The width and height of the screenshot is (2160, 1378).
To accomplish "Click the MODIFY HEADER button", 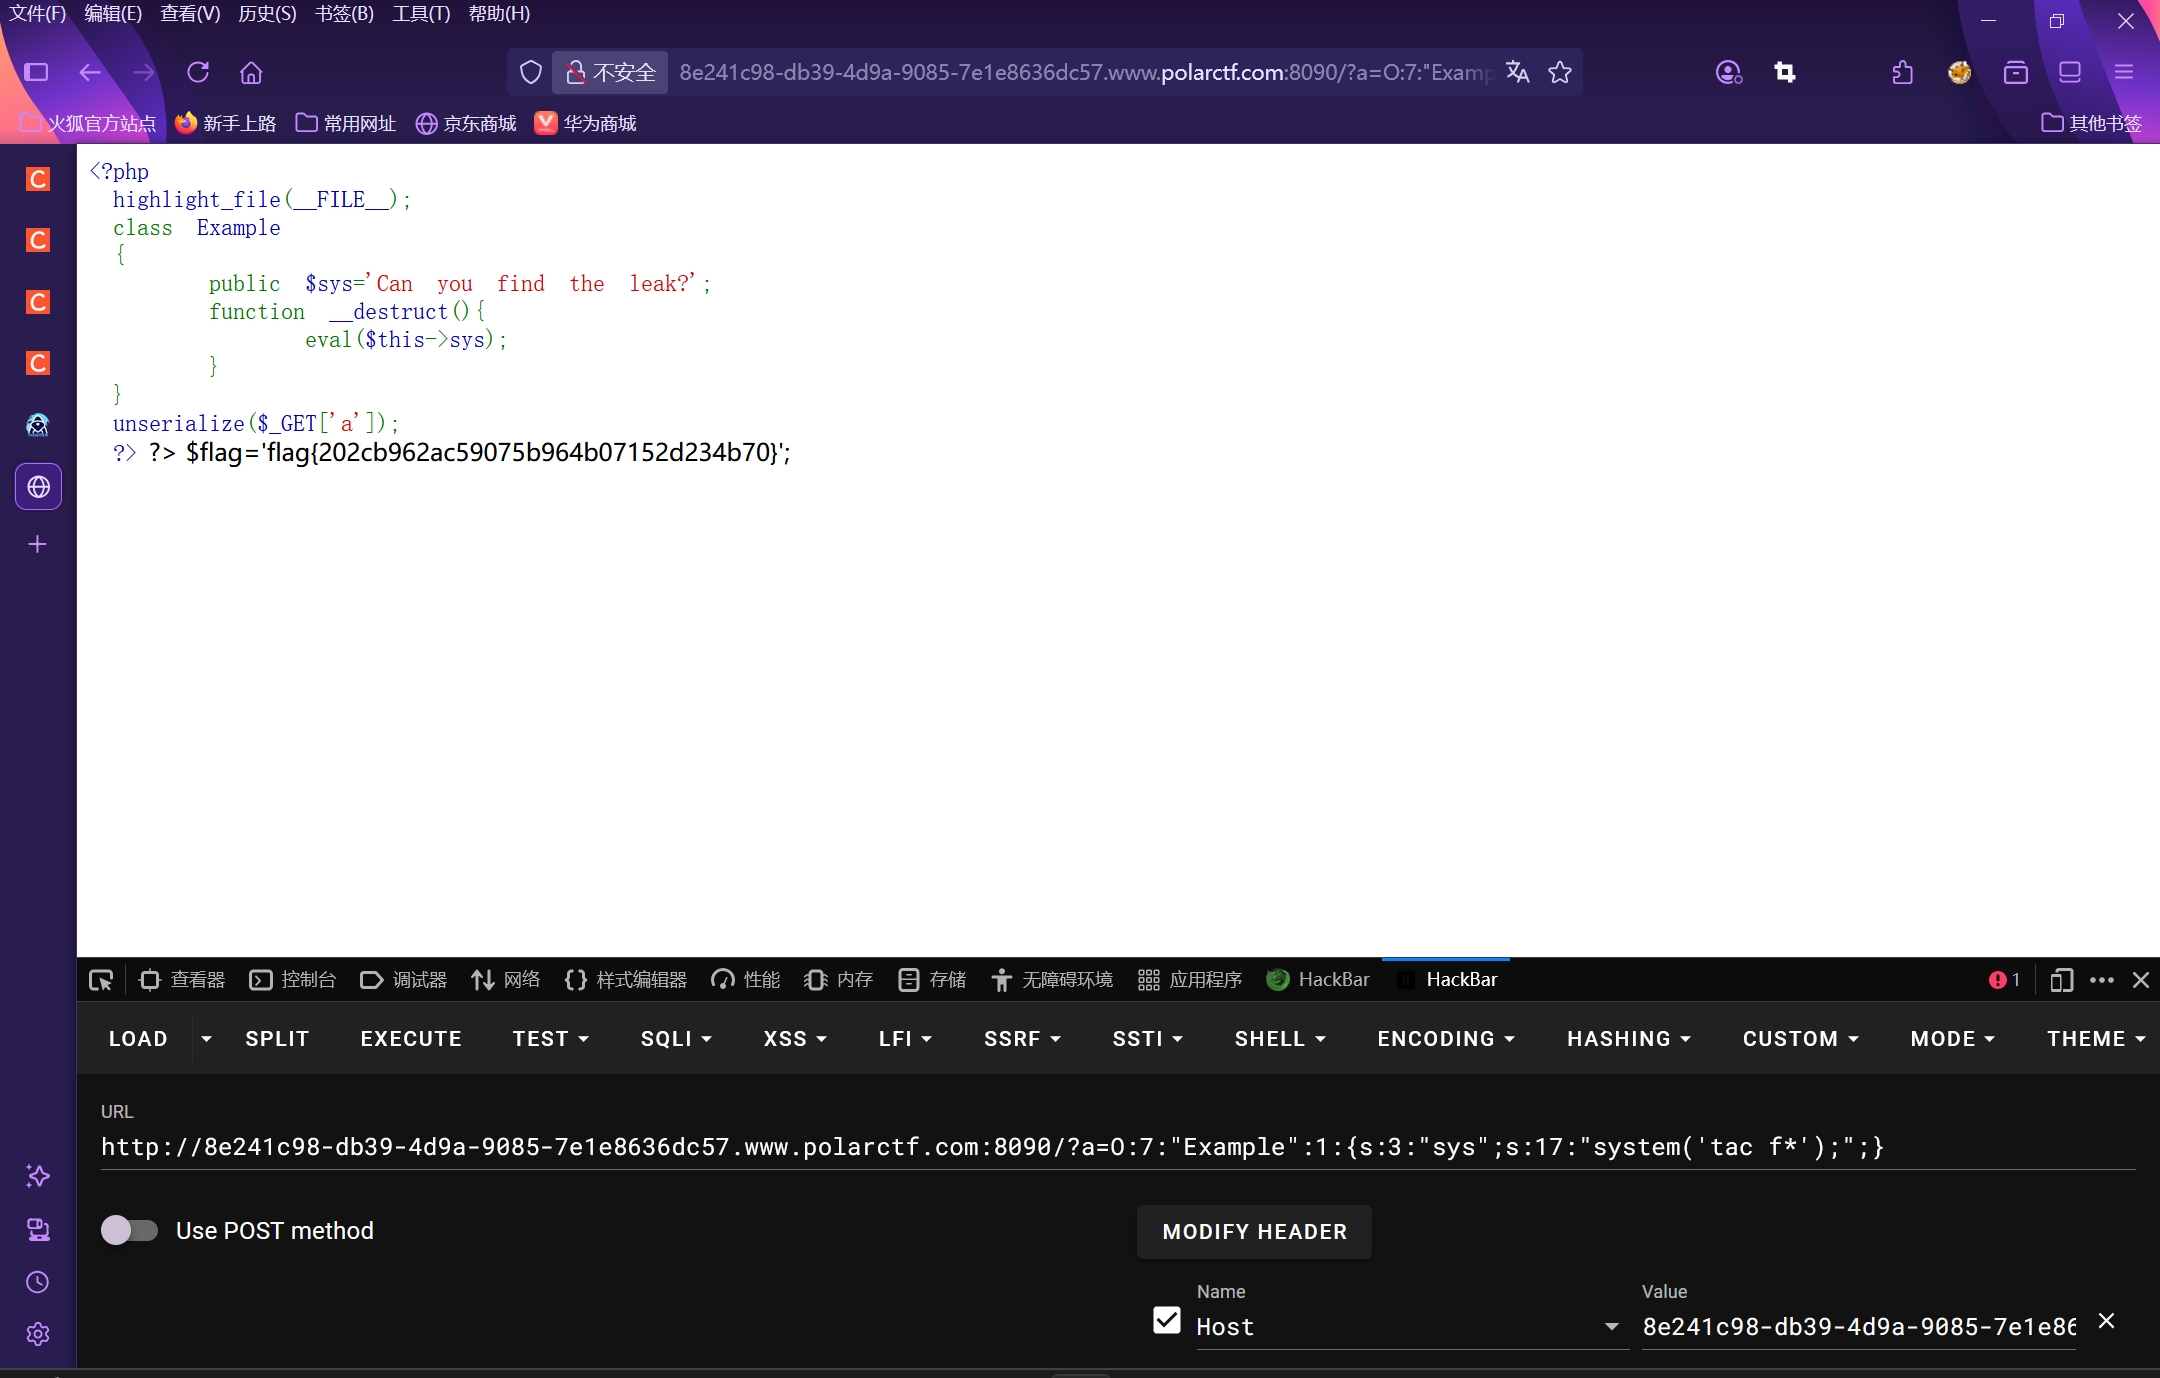I will click(1254, 1232).
